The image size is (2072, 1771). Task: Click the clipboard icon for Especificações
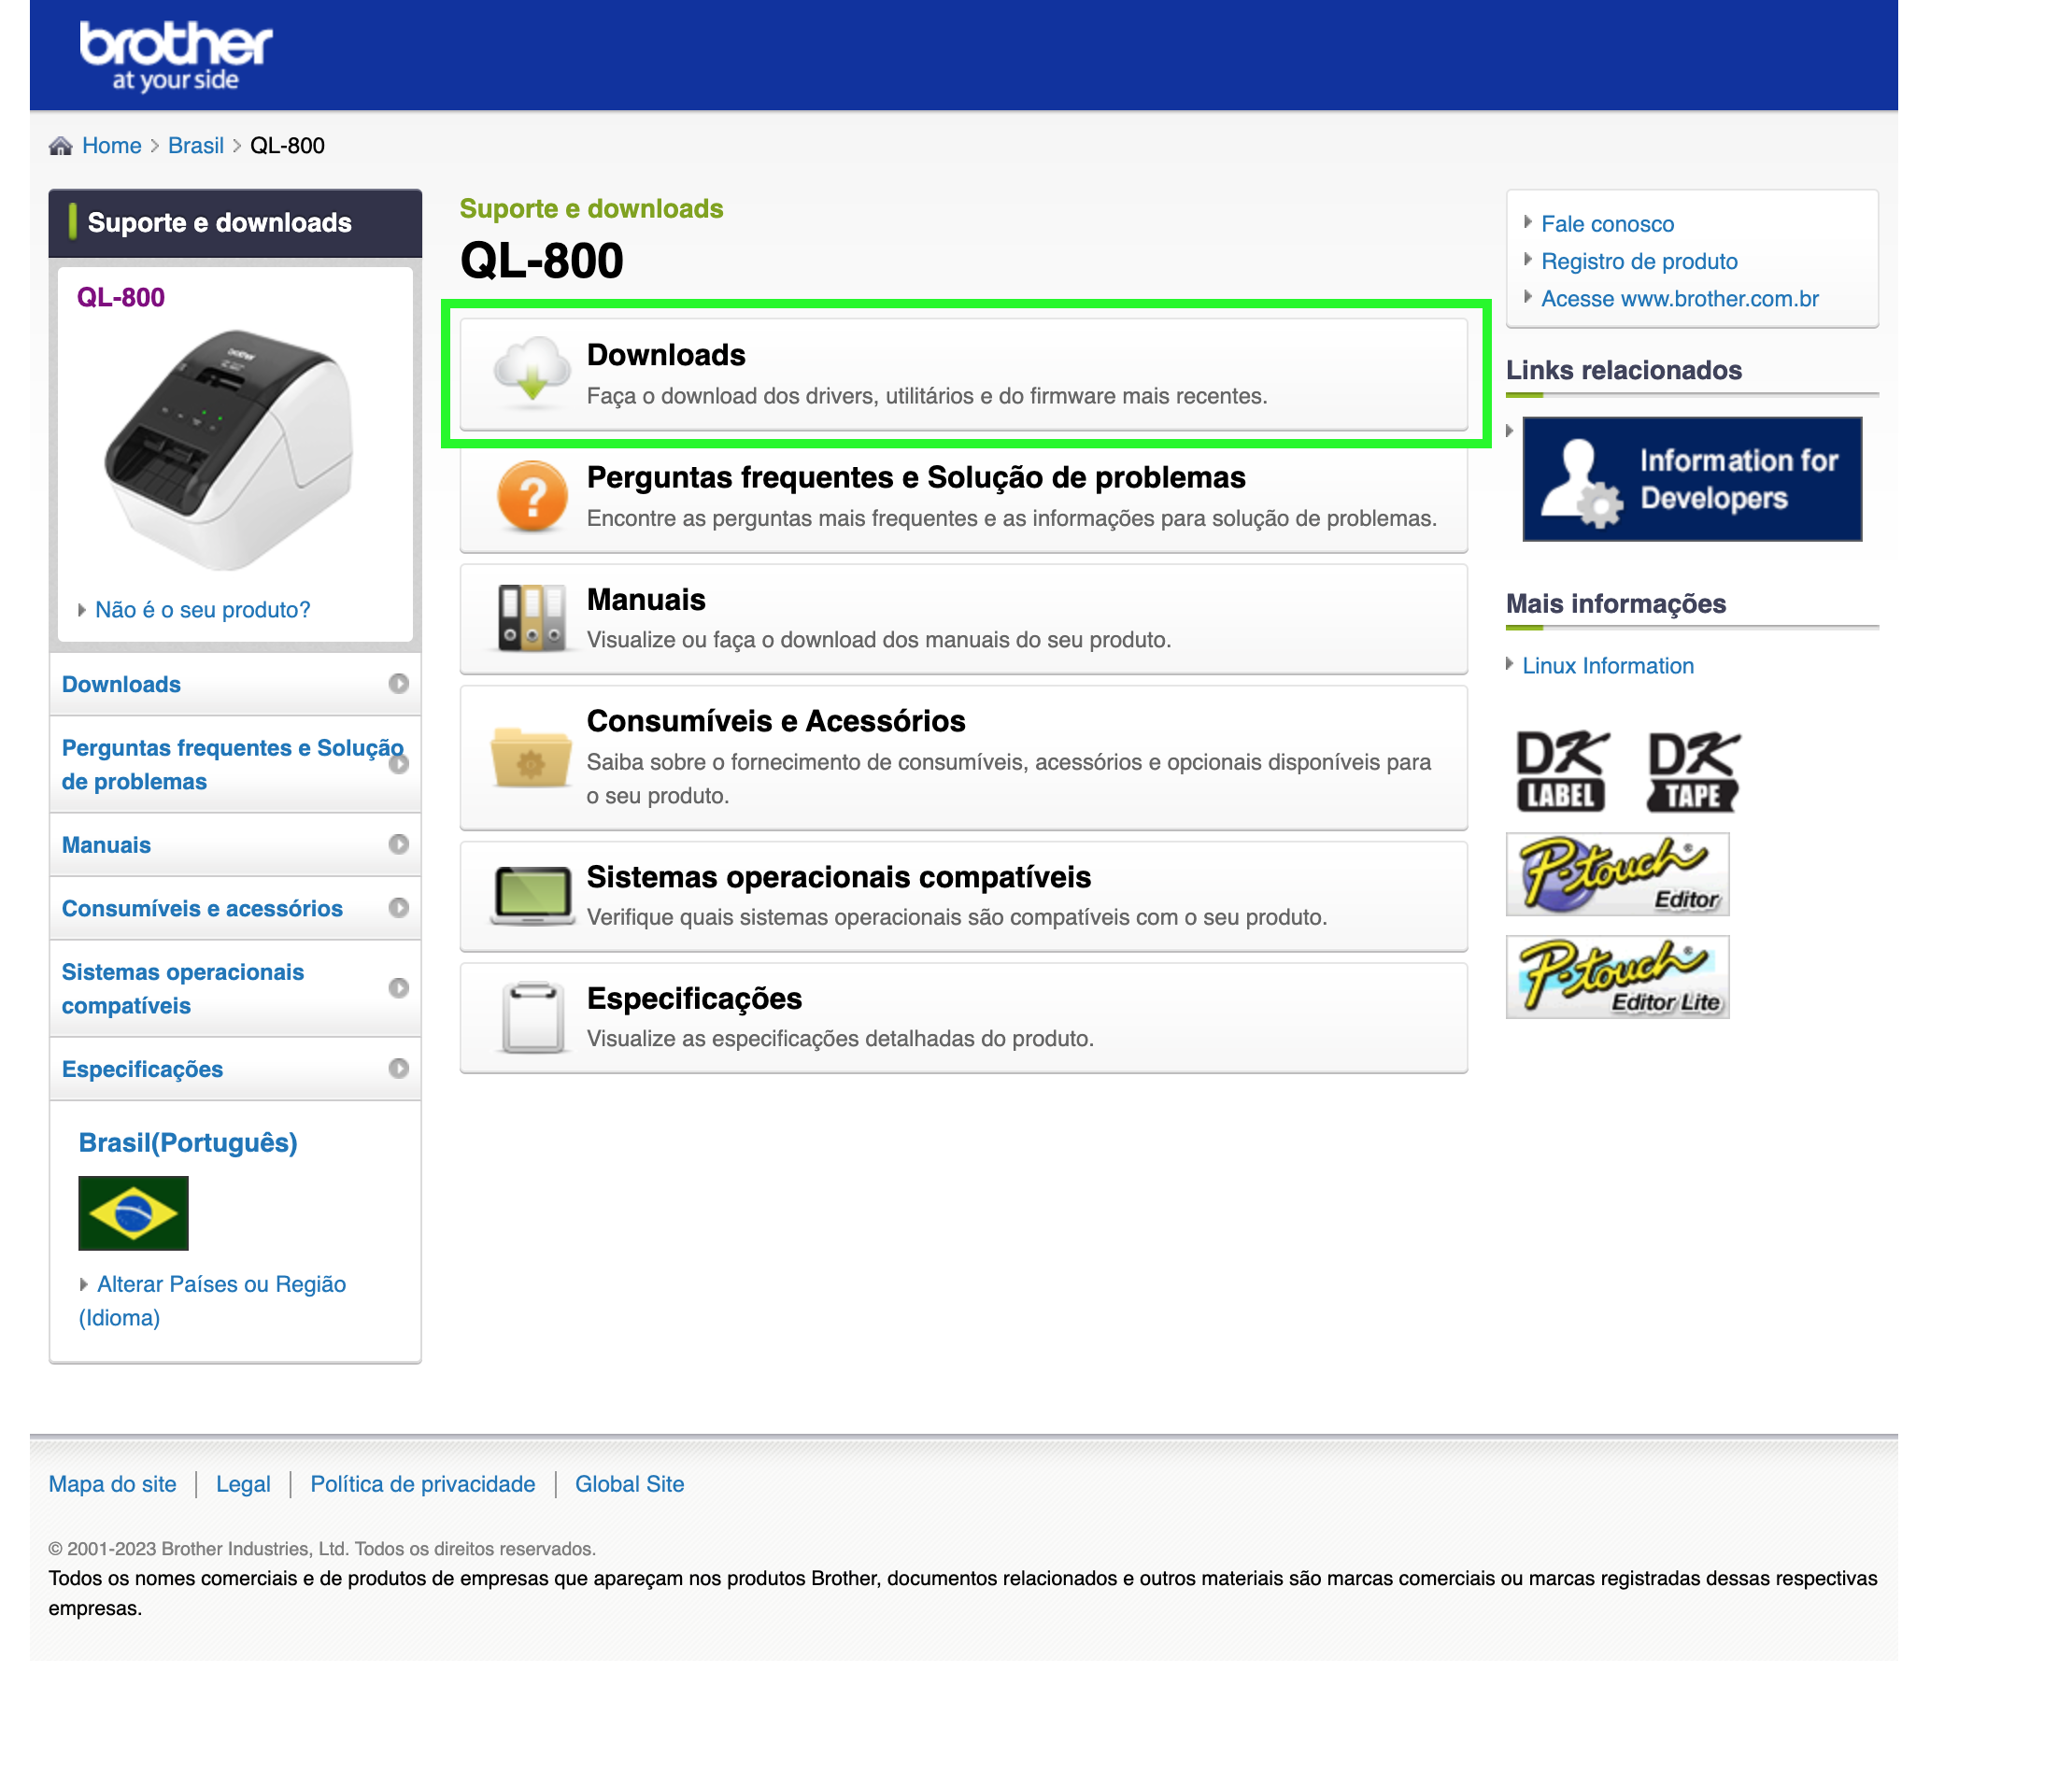click(532, 1017)
